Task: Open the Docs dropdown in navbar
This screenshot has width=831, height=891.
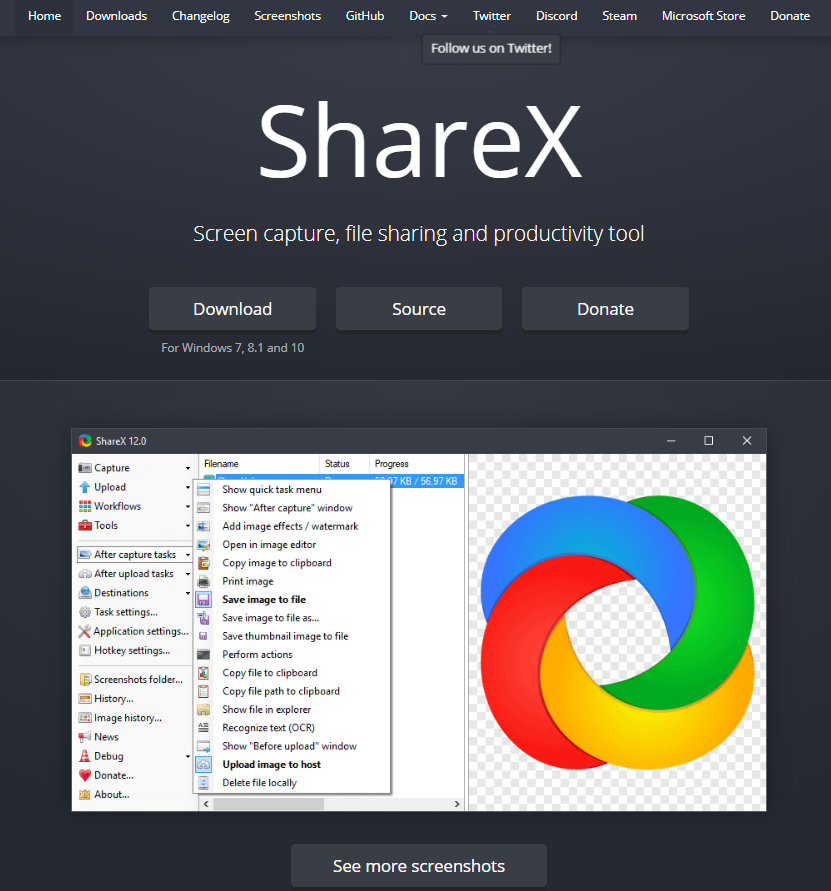Action: (x=428, y=16)
